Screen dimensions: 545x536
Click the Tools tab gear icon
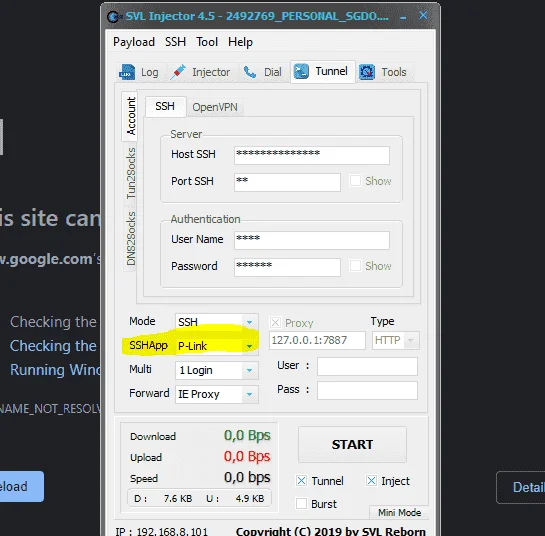pyautogui.click(x=367, y=72)
